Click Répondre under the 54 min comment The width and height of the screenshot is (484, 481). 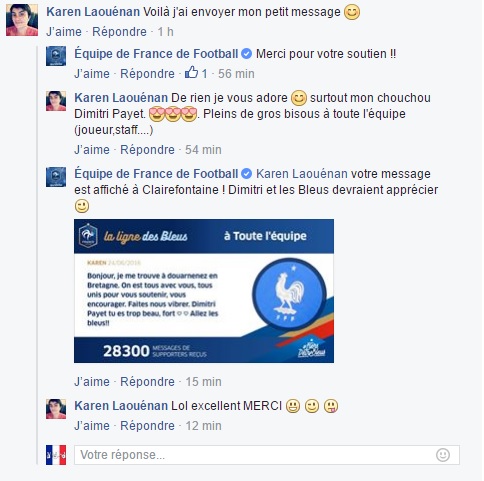click(x=147, y=150)
